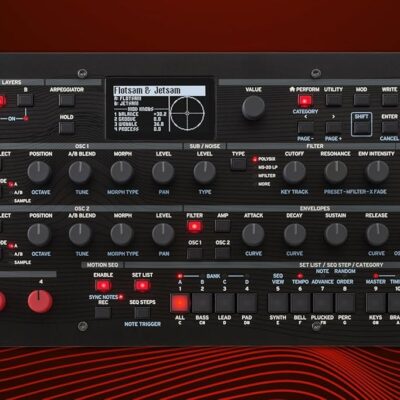Select the OSC 1 envelope button
This screenshot has width=400, height=400.
point(194,254)
